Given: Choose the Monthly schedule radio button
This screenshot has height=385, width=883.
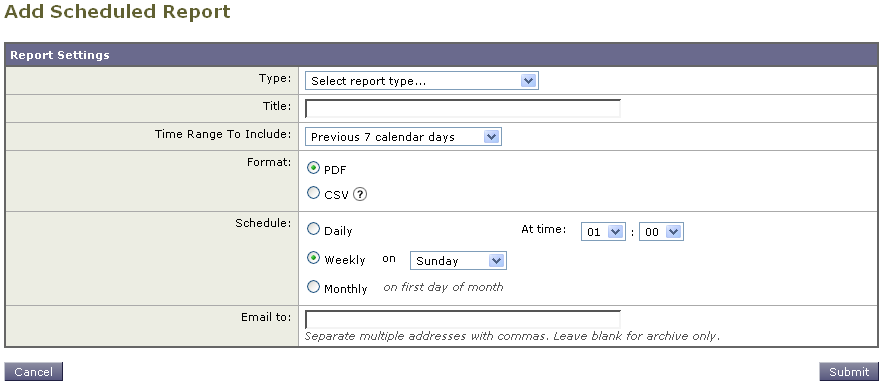Looking at the screenshot, I should pyautogui.click(x=313, y=287).
